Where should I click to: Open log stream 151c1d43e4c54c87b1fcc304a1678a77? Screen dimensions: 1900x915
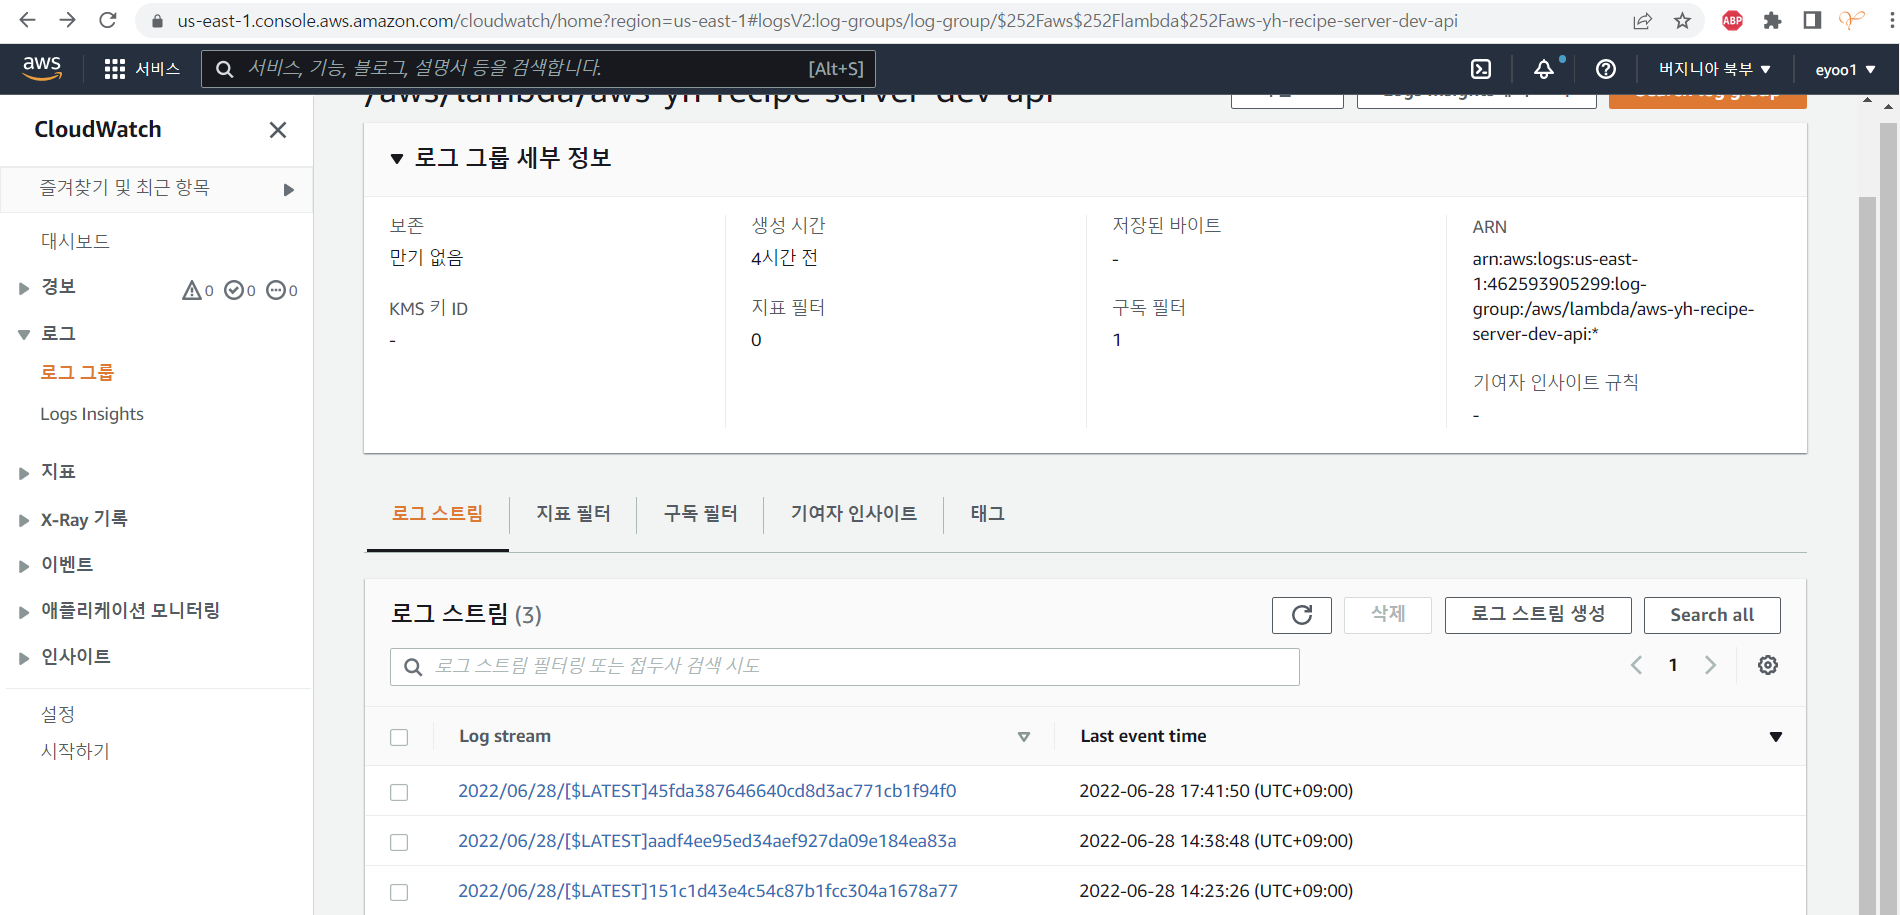click(708, 891)
